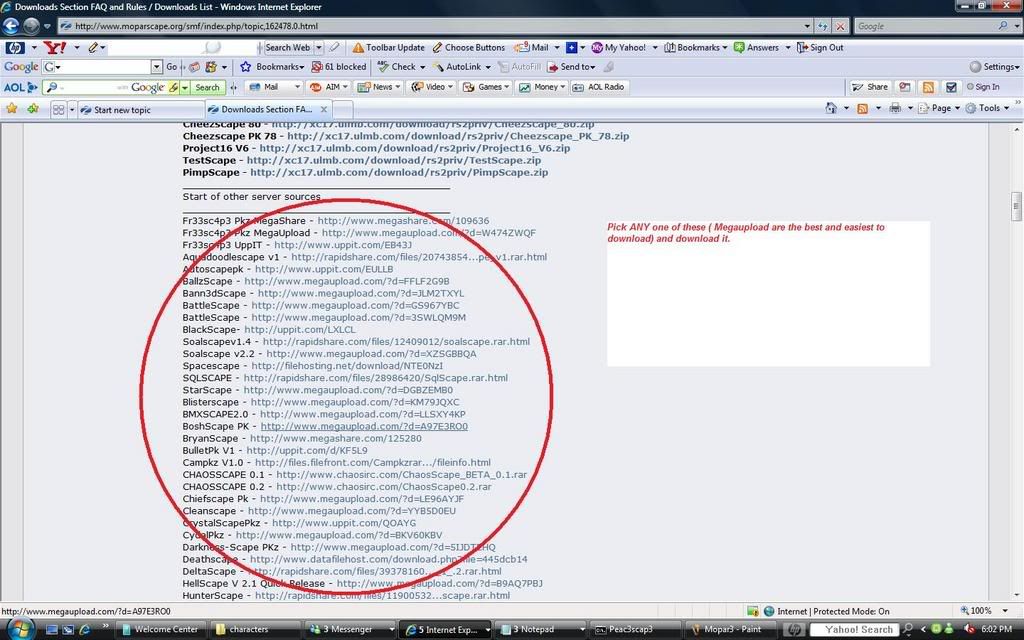Open the Page menu
1024x640 pixels.
click(939, 108)
